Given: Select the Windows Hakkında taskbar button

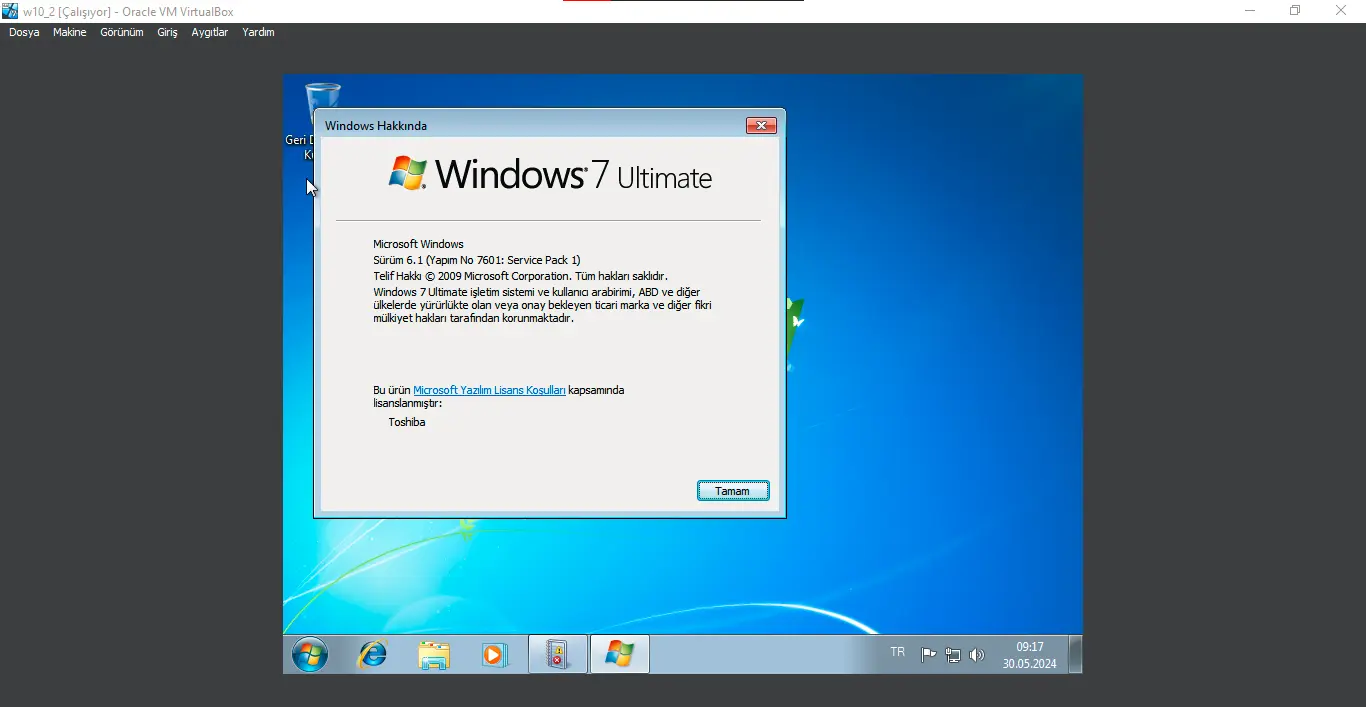Looking at the screenshot, I should [620, 655].
